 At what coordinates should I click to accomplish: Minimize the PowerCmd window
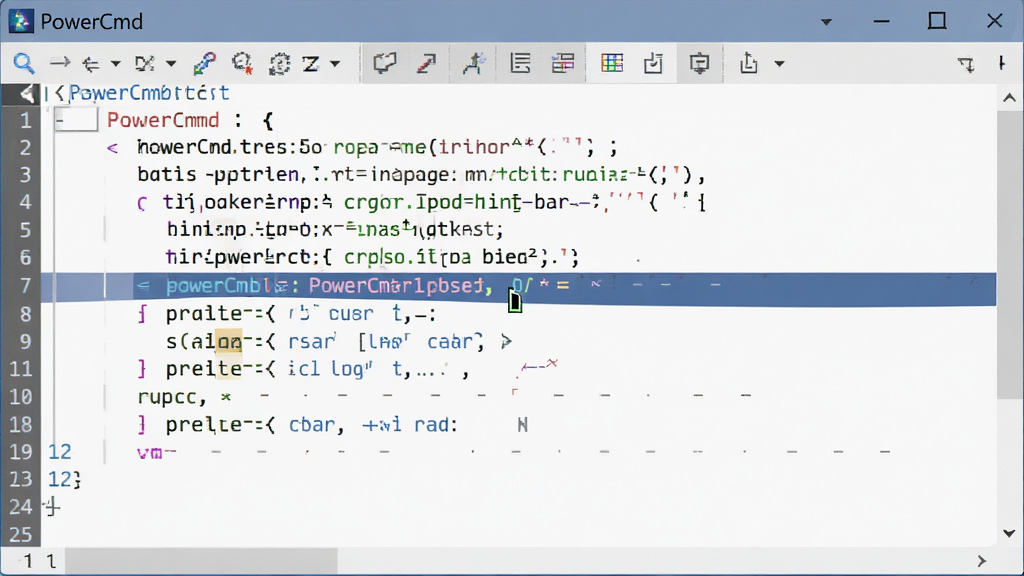pos(882,22)
